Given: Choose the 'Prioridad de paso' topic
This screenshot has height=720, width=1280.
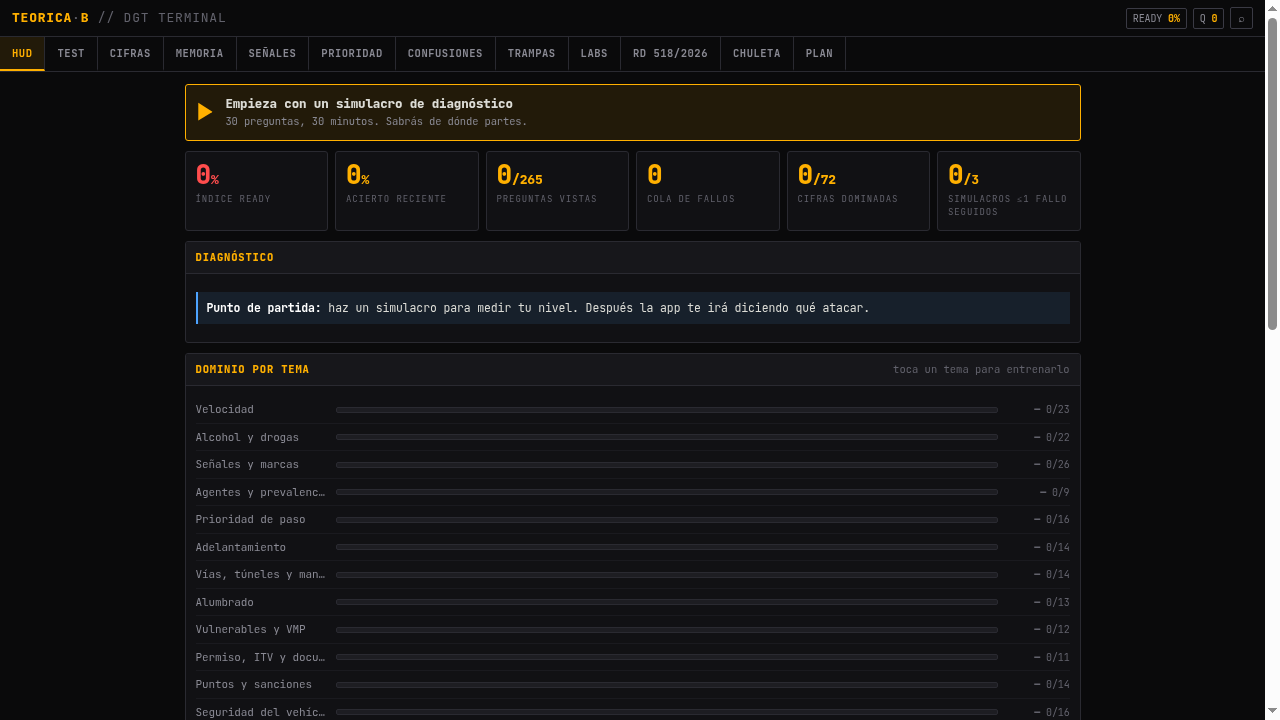Looking at the screenshot, I should pos(633,520).
